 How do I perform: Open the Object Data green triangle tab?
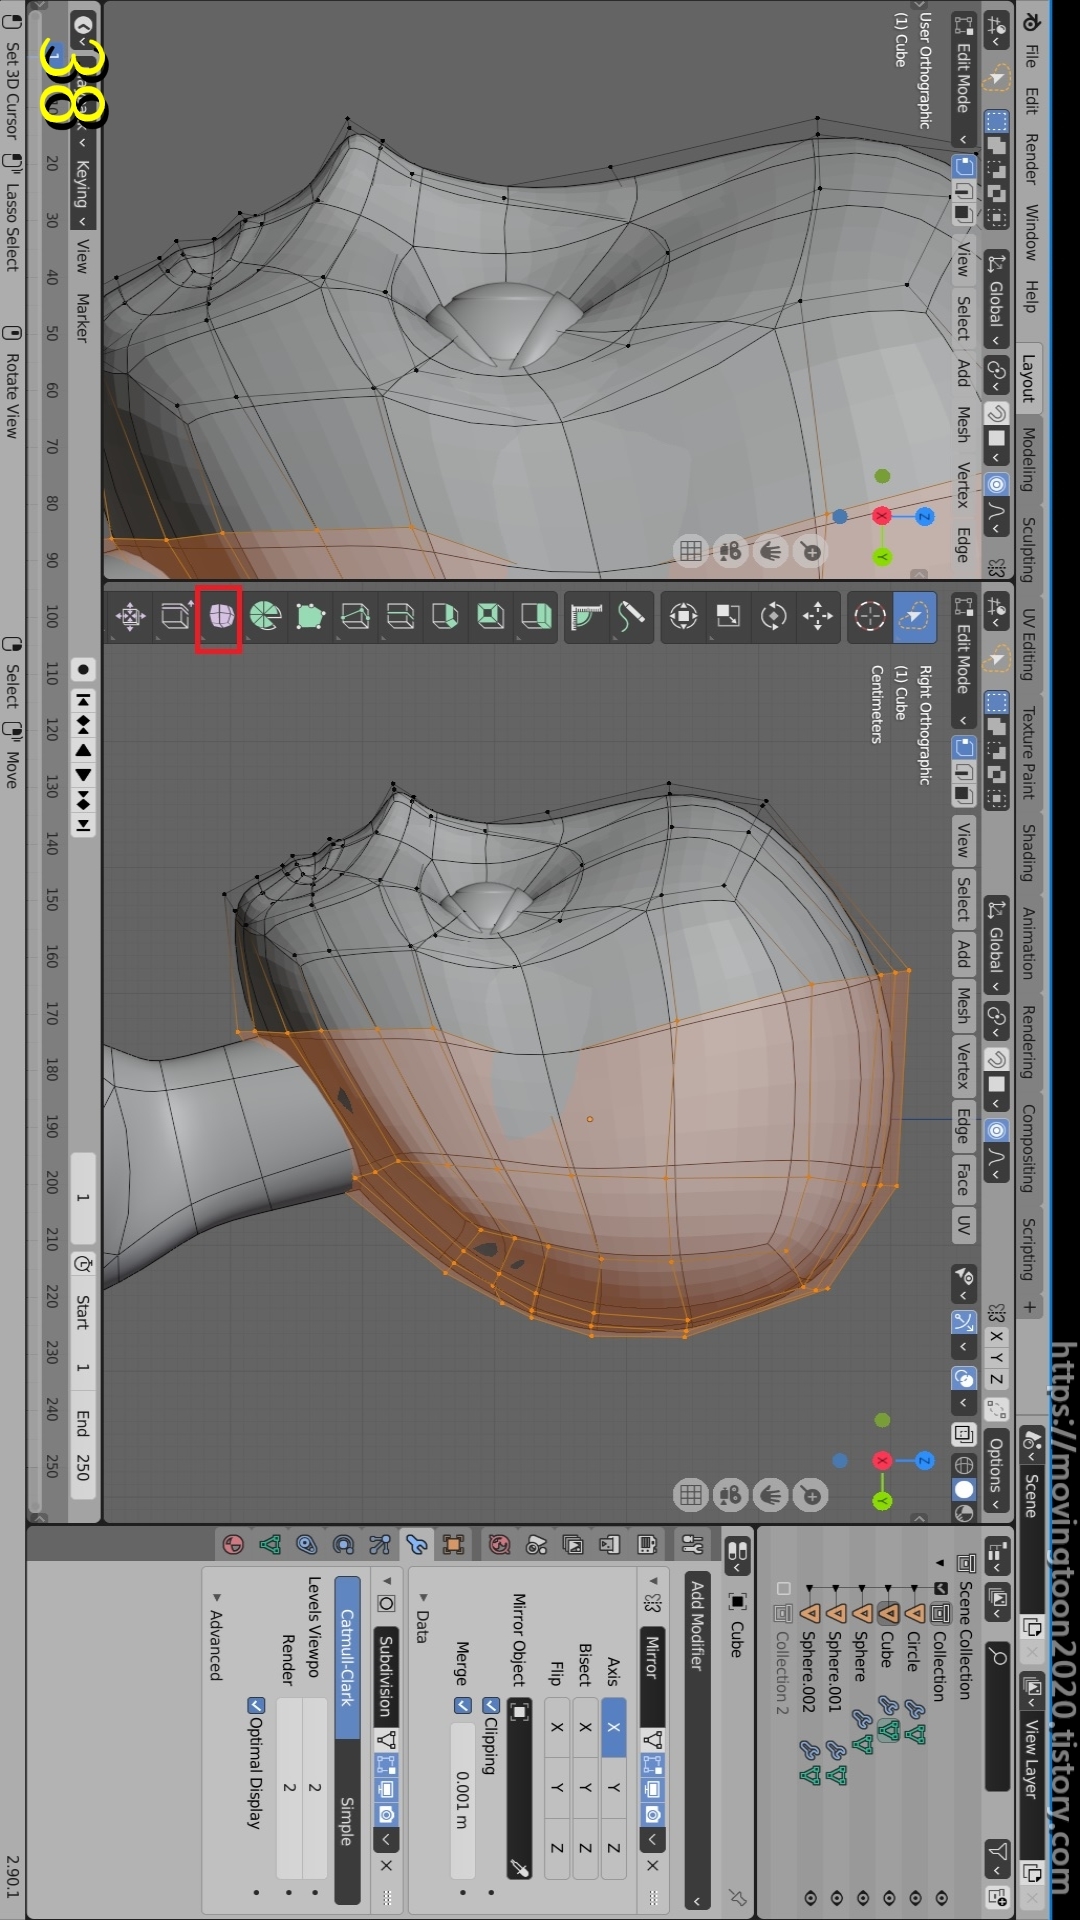(270, 1545)
